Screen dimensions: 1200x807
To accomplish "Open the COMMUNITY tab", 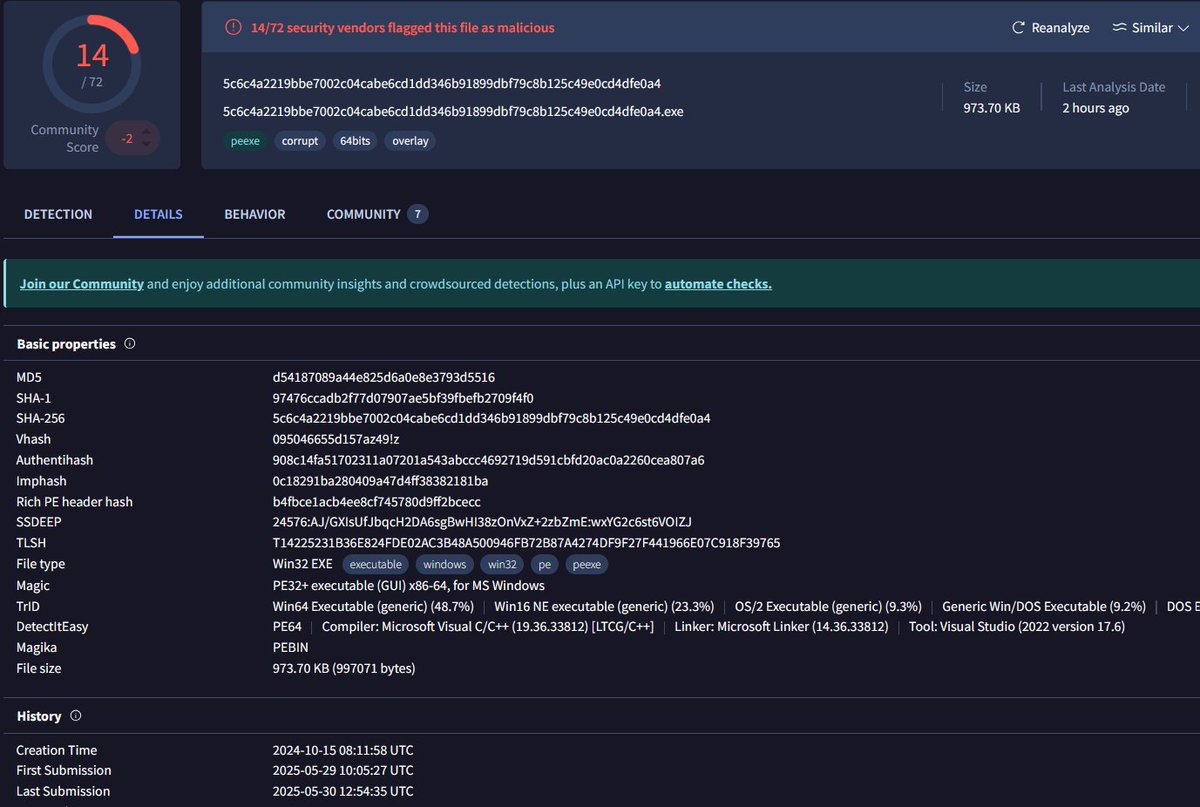I will click(363, 214).
